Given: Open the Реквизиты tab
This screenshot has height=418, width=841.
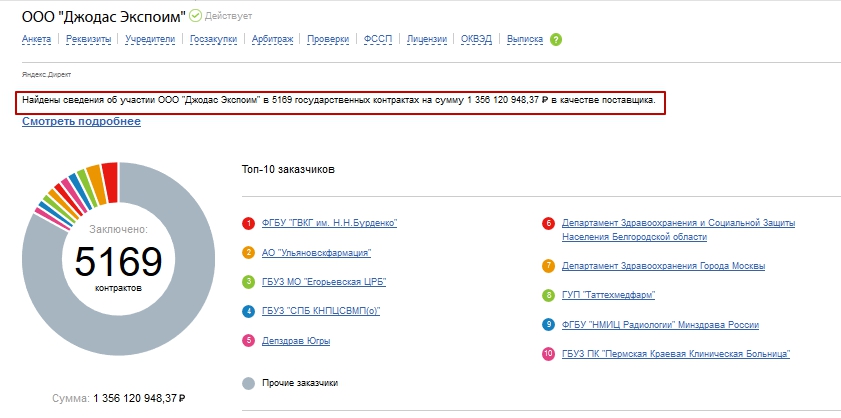Looking at the screenshot, I should coord(88,39).
